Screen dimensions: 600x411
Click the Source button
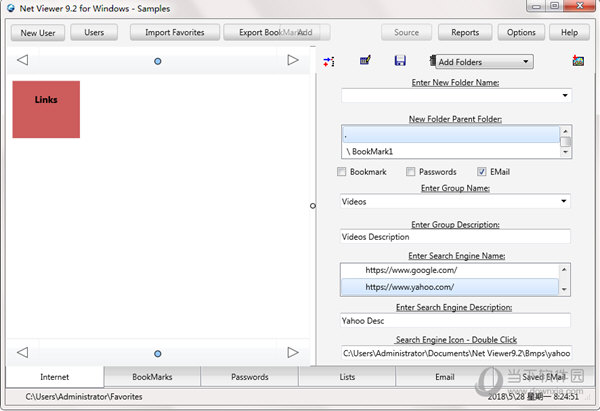[406, 33]
